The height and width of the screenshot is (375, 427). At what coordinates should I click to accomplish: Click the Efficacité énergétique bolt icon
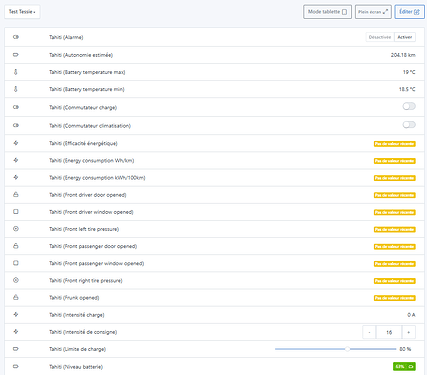click(x=16, y=143)
